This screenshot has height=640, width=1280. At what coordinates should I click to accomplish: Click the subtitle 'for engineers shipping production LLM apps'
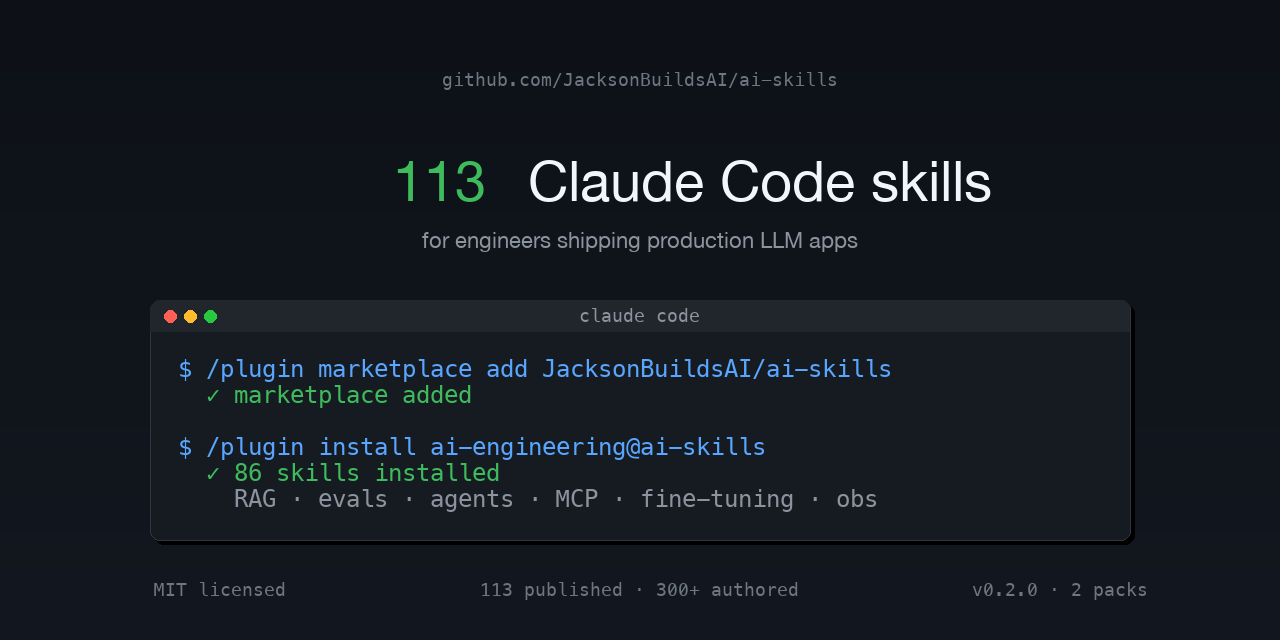pos(640,241)
